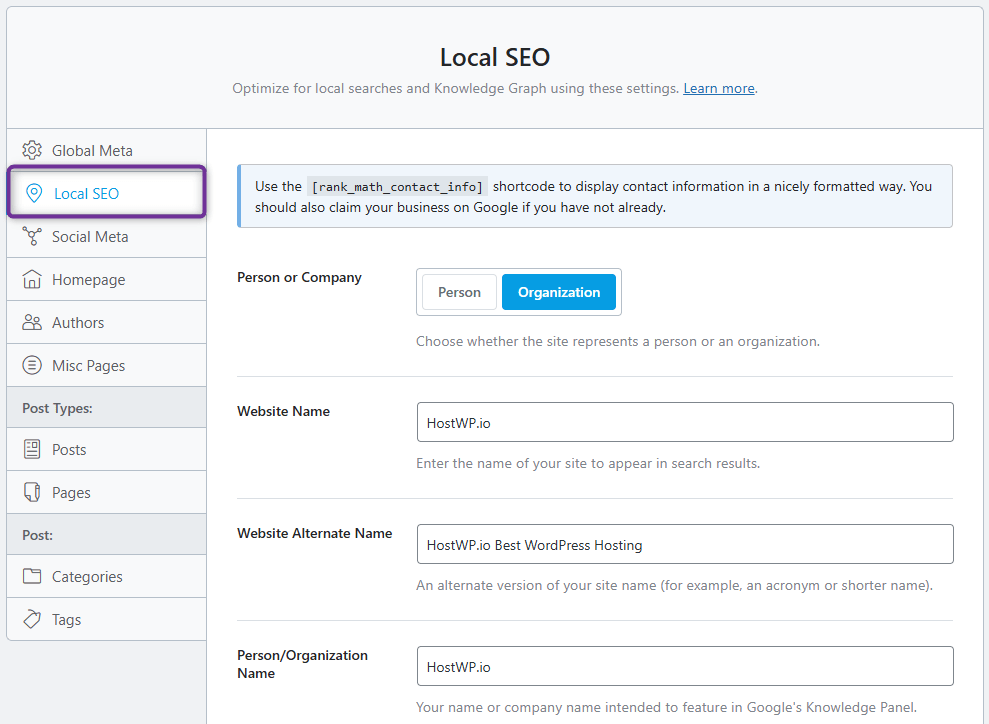The height and width of the screenshot is (724, 989).
Task: Click the [rank_math_contact_info] shortcode text
Action: (397, 187)
